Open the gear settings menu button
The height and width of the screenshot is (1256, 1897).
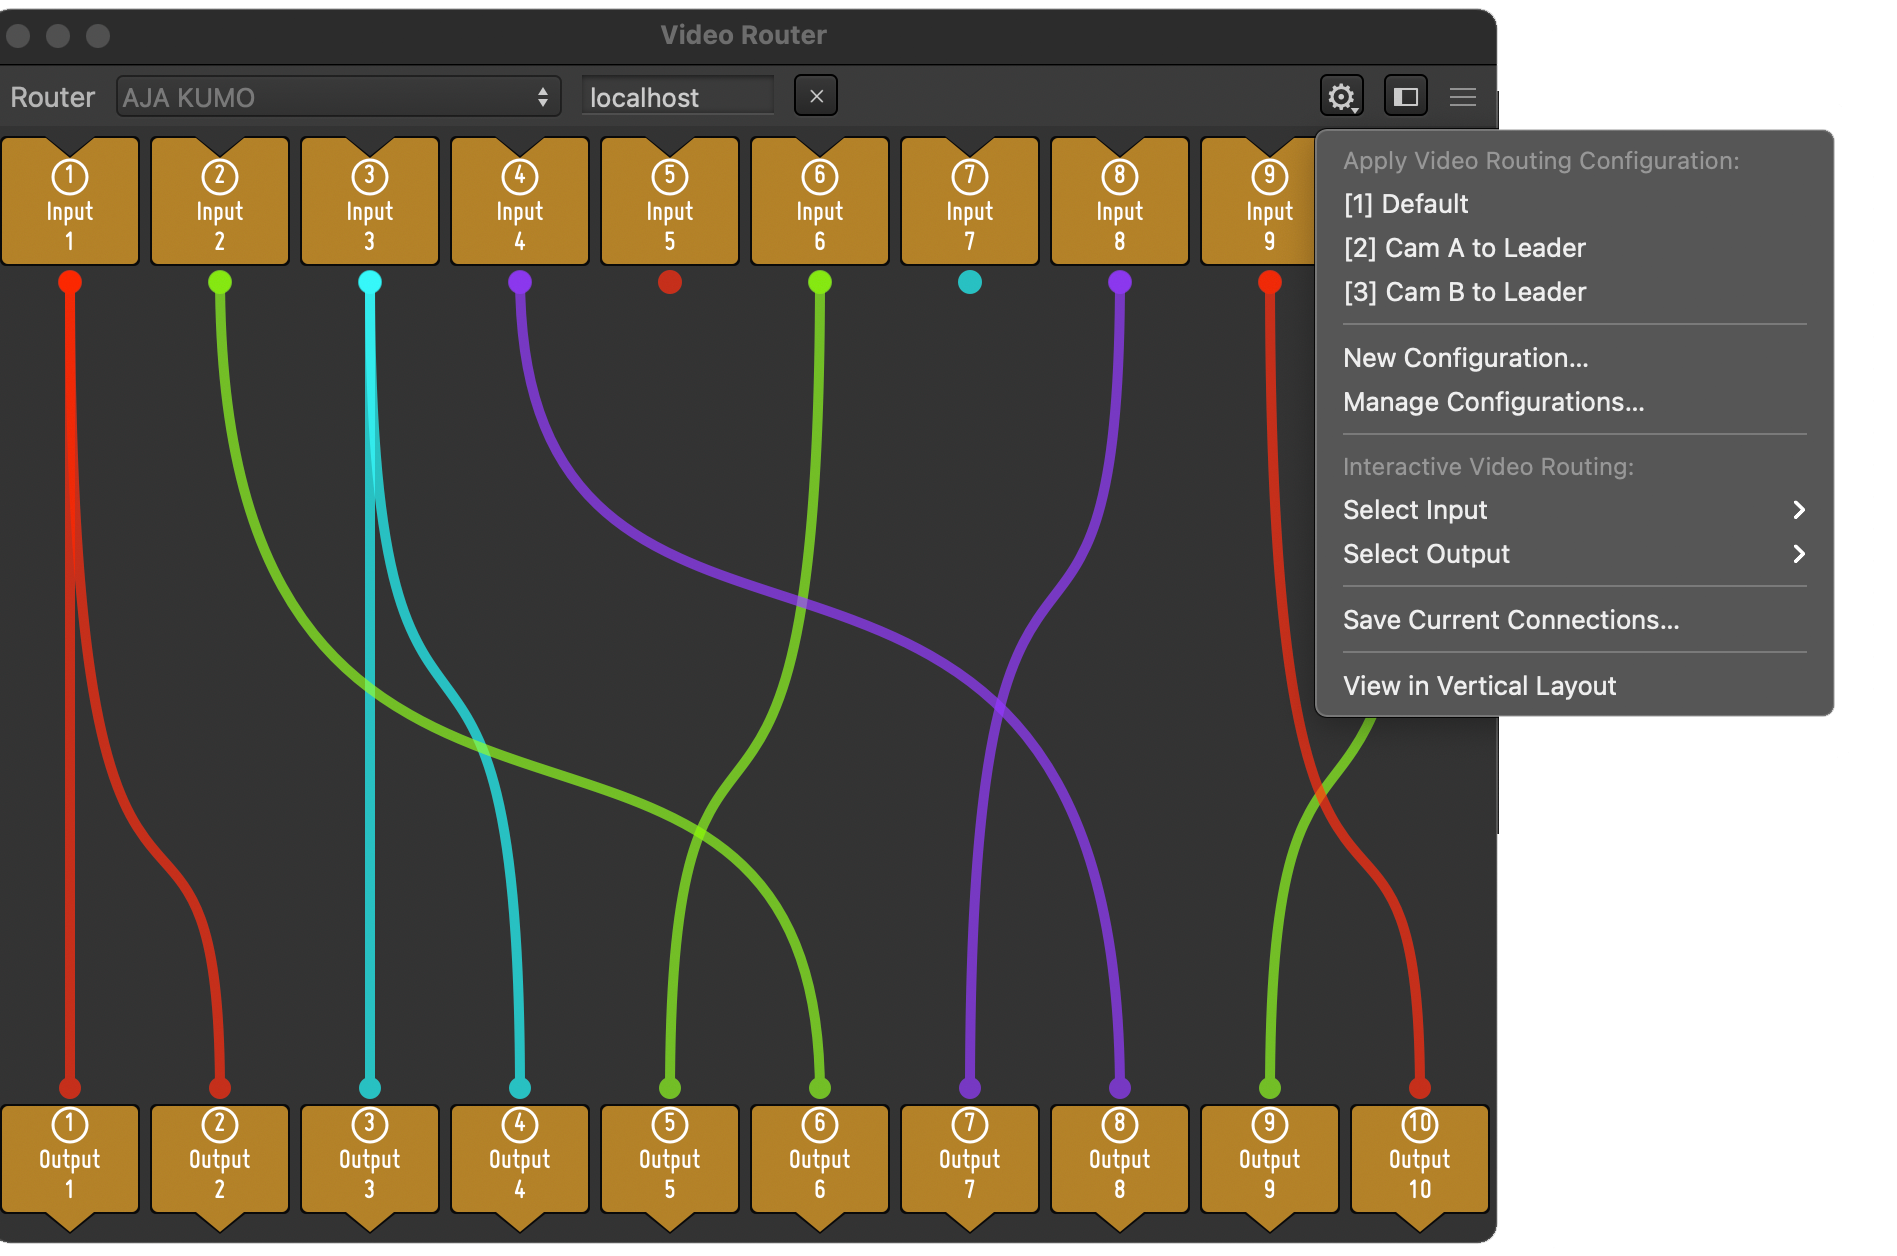point(1341,97)
